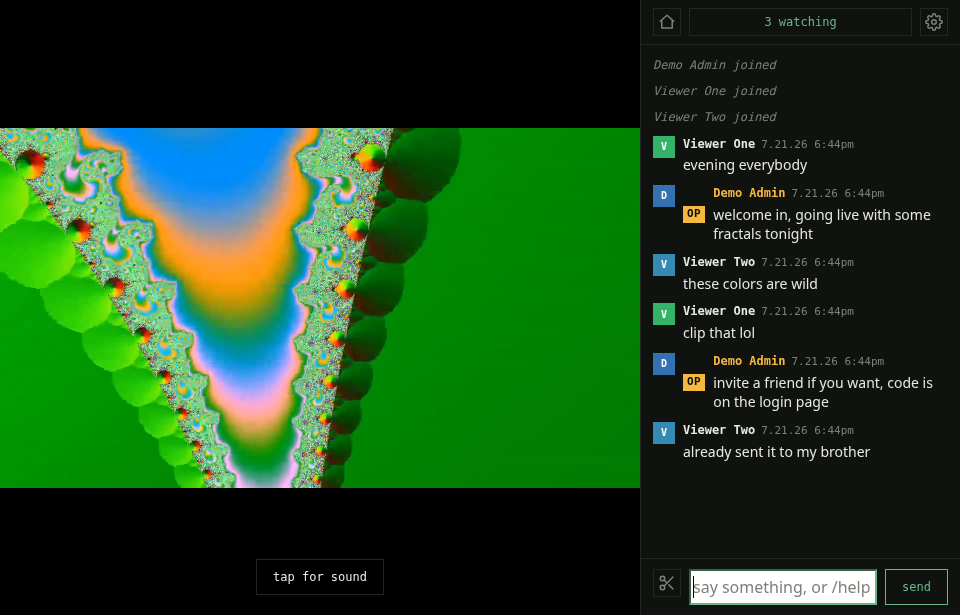Click Viewer One name above 'evening everybody'

719,144
